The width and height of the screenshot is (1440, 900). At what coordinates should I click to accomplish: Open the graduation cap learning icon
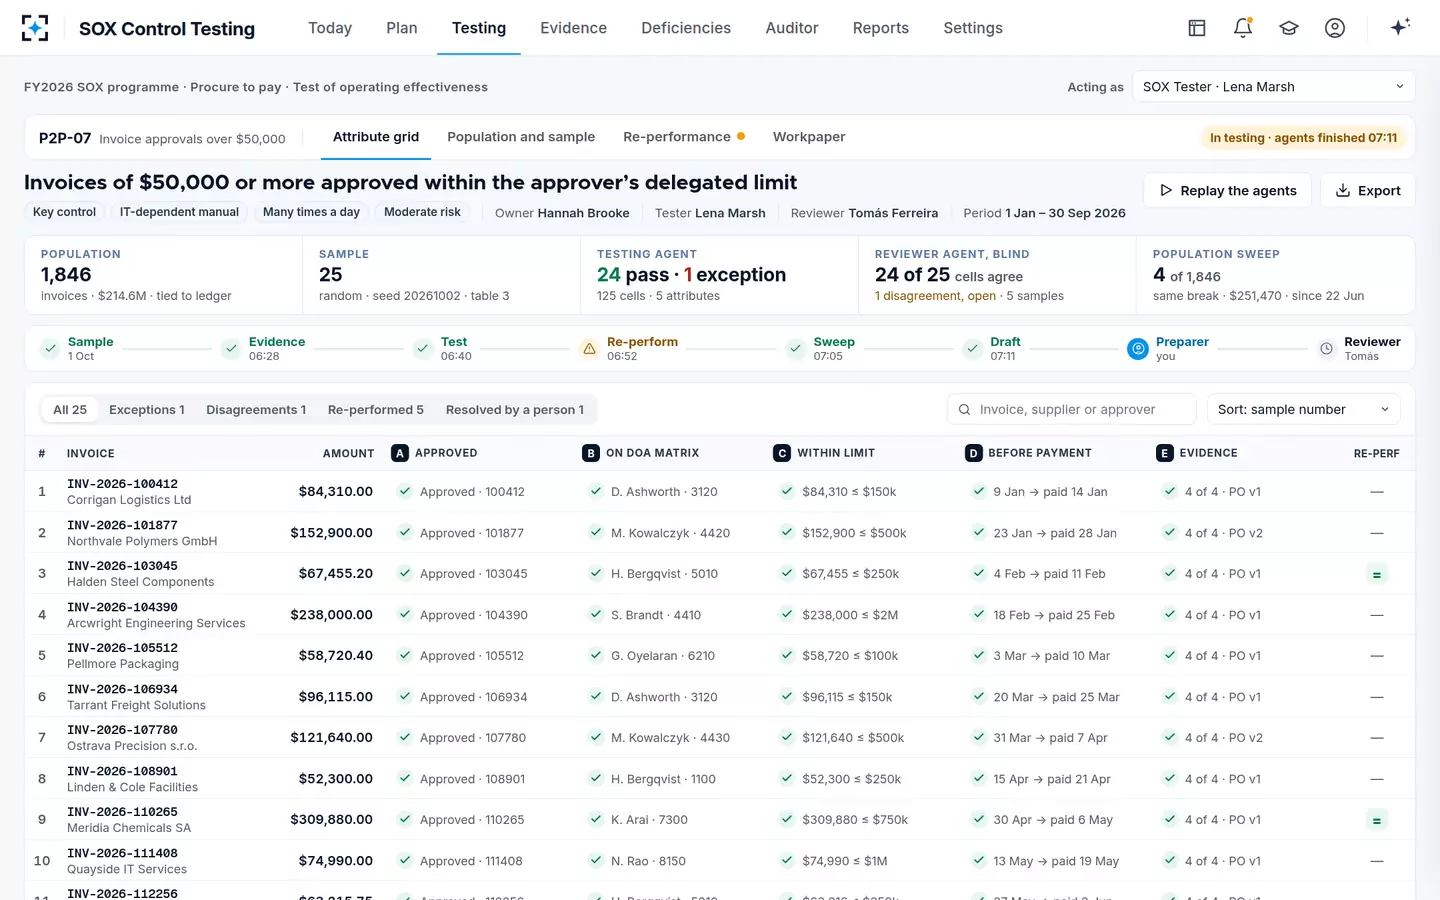click(1289, 28)
